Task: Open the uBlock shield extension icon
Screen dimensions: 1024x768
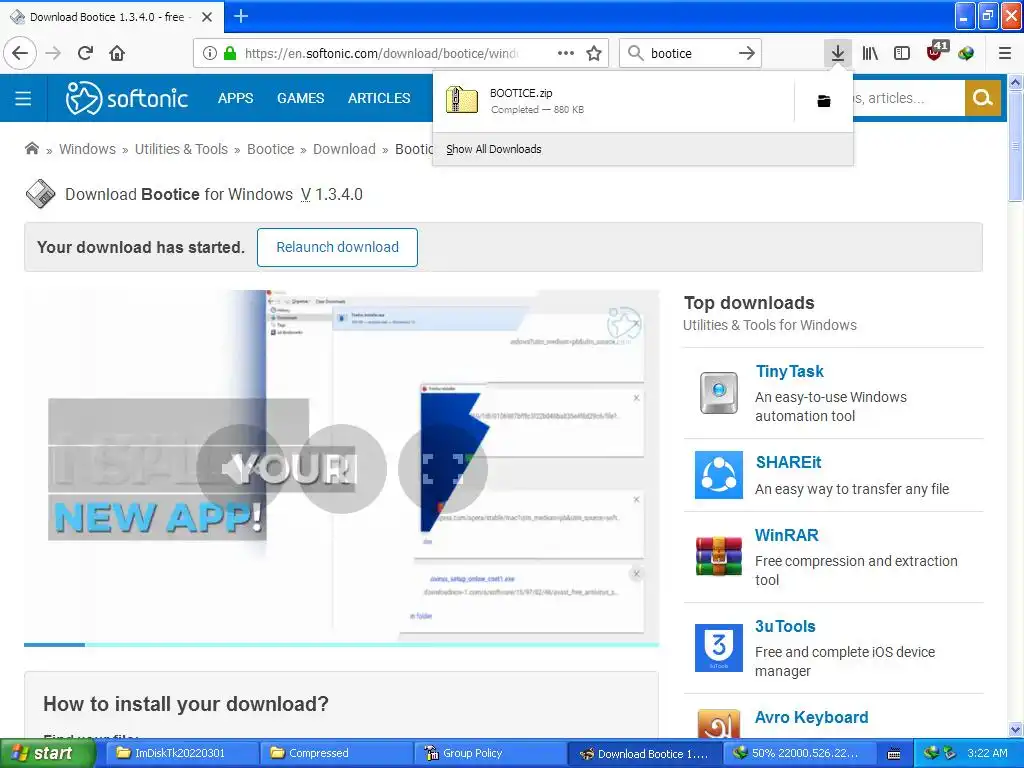Action: pos(936,51)
